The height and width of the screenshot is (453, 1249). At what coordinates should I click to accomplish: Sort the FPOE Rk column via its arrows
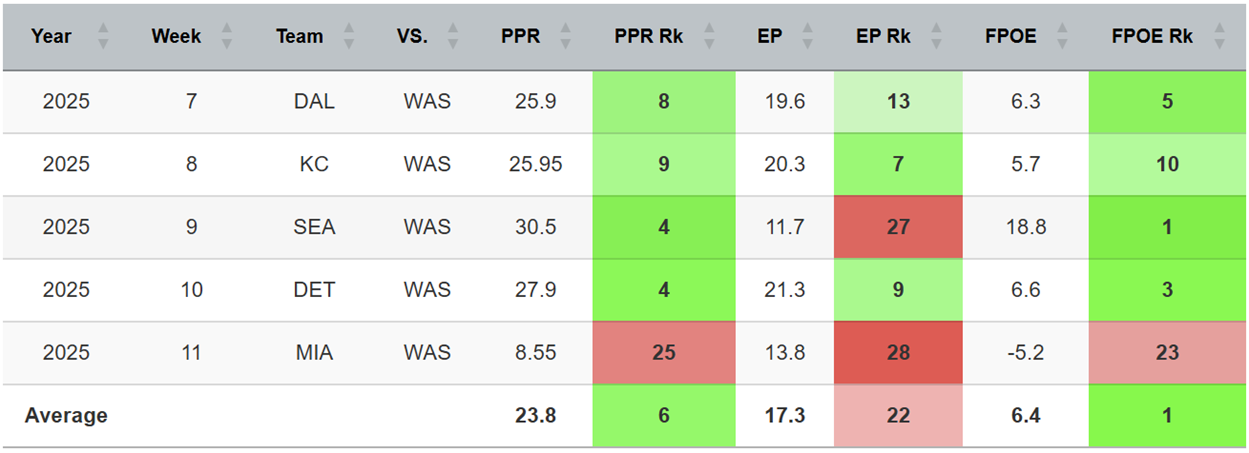1219,37
